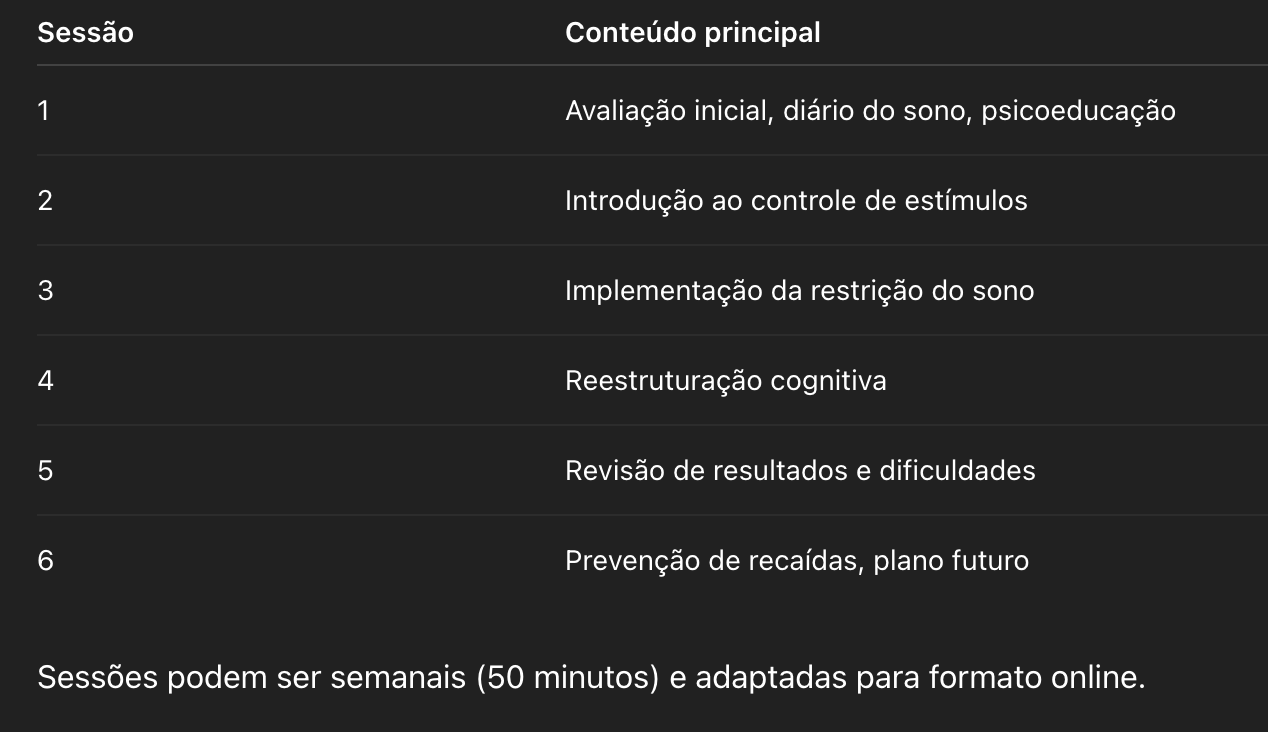Select session number 2 cell

45,200
